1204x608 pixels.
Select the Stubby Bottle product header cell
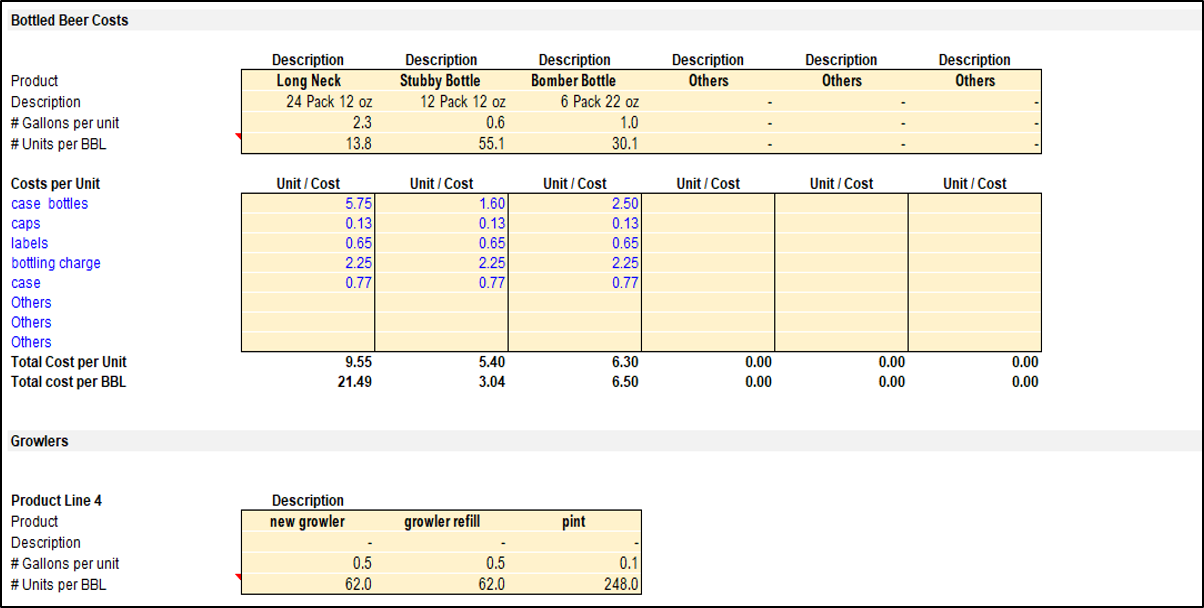point(441,81)
